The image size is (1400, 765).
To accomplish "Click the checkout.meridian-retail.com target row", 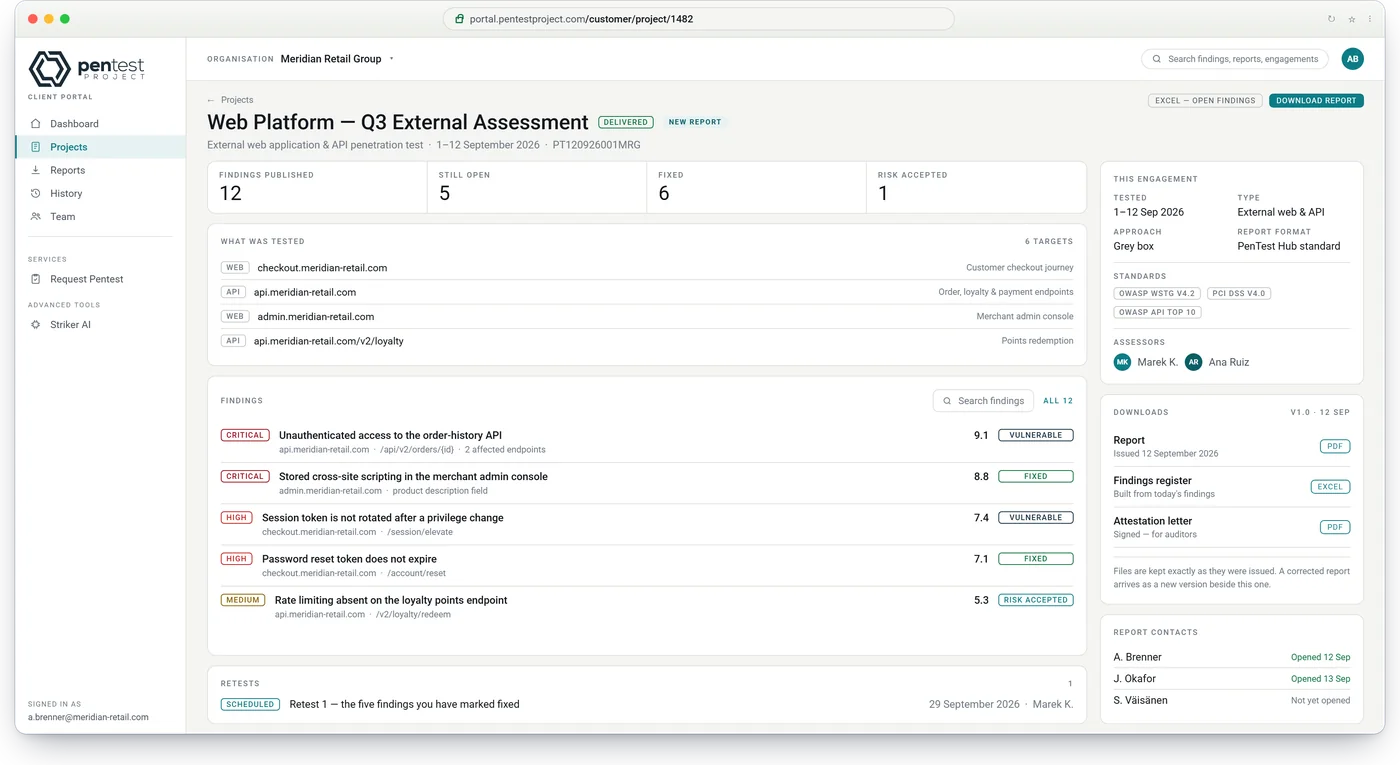I will click(646, 268).
